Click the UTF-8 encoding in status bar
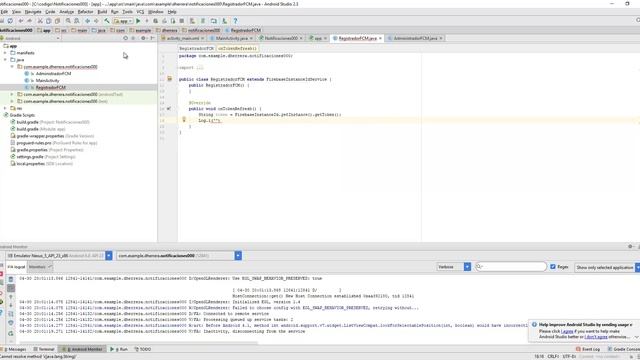 [569, 356]
